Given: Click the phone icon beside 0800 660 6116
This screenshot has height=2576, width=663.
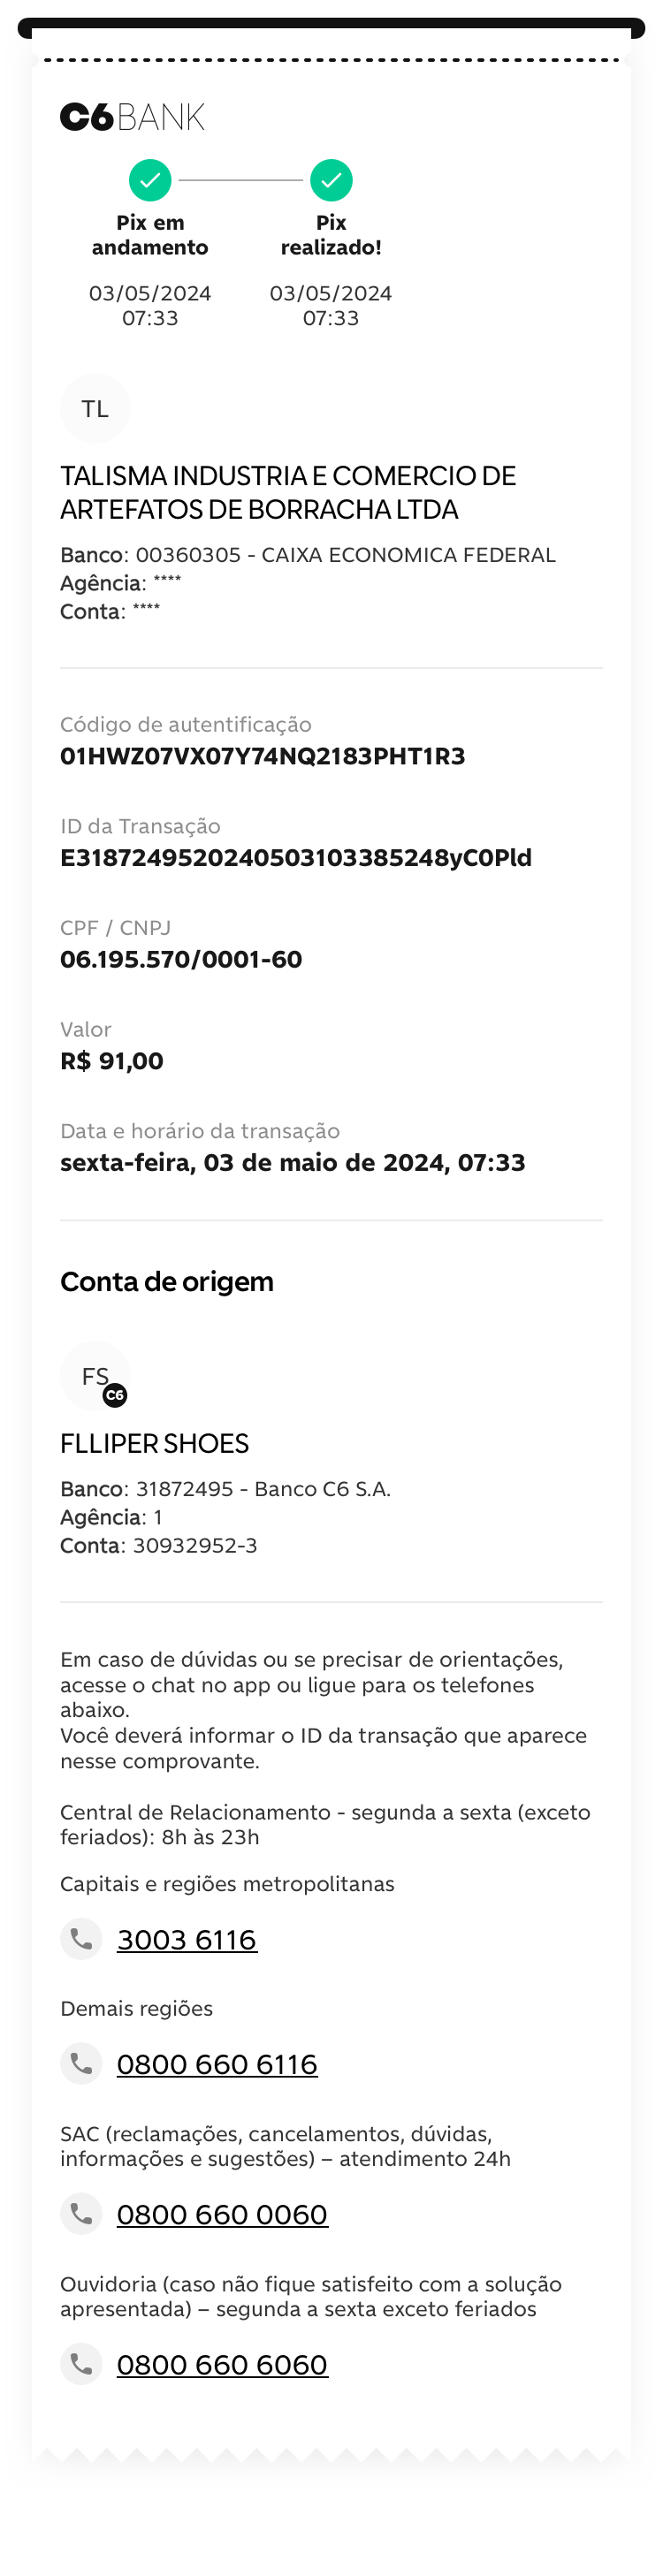Looking at the screenshot, I should point(81,2063).
